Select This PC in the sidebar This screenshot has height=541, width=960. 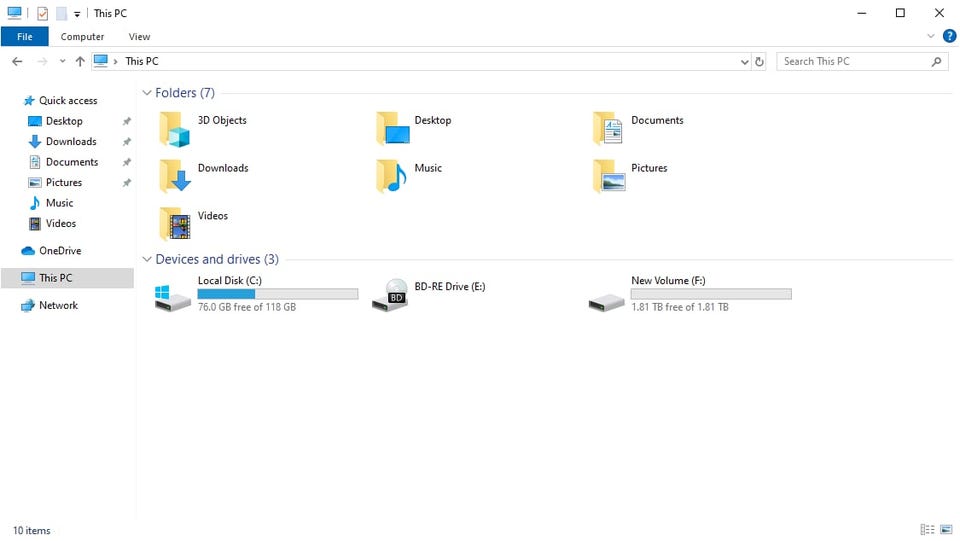67,278
